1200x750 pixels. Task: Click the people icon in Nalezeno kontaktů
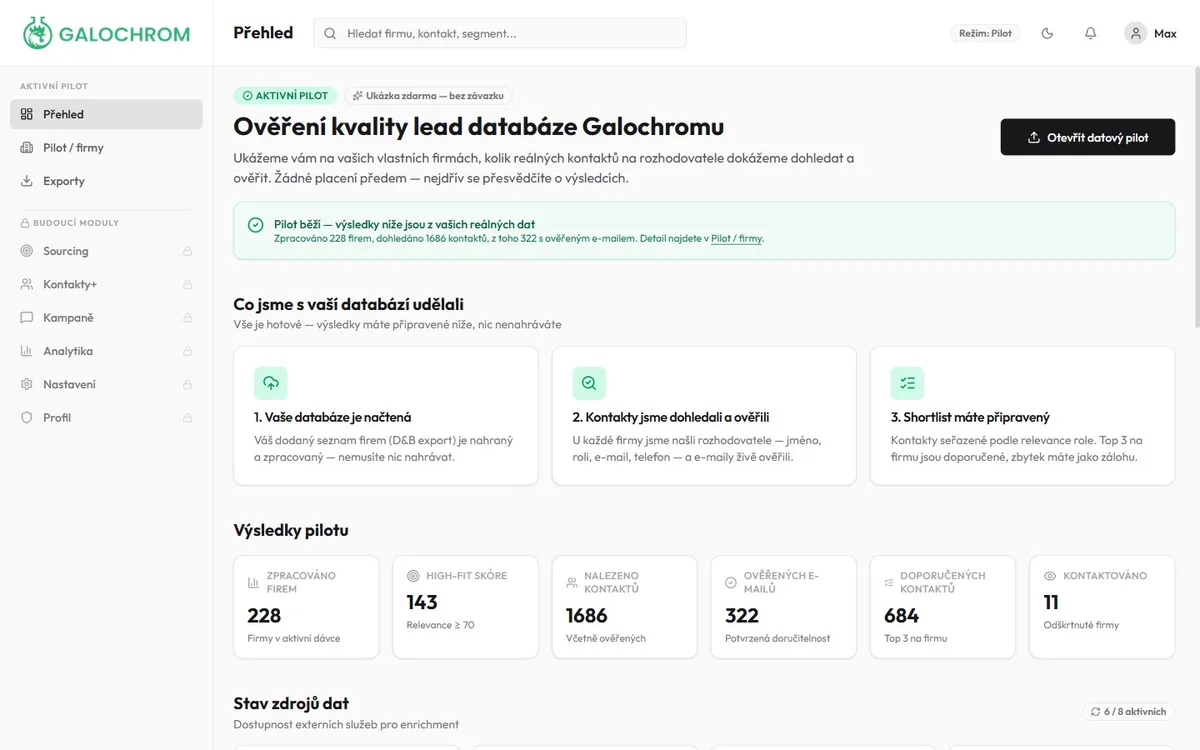(x=572, y=582)
